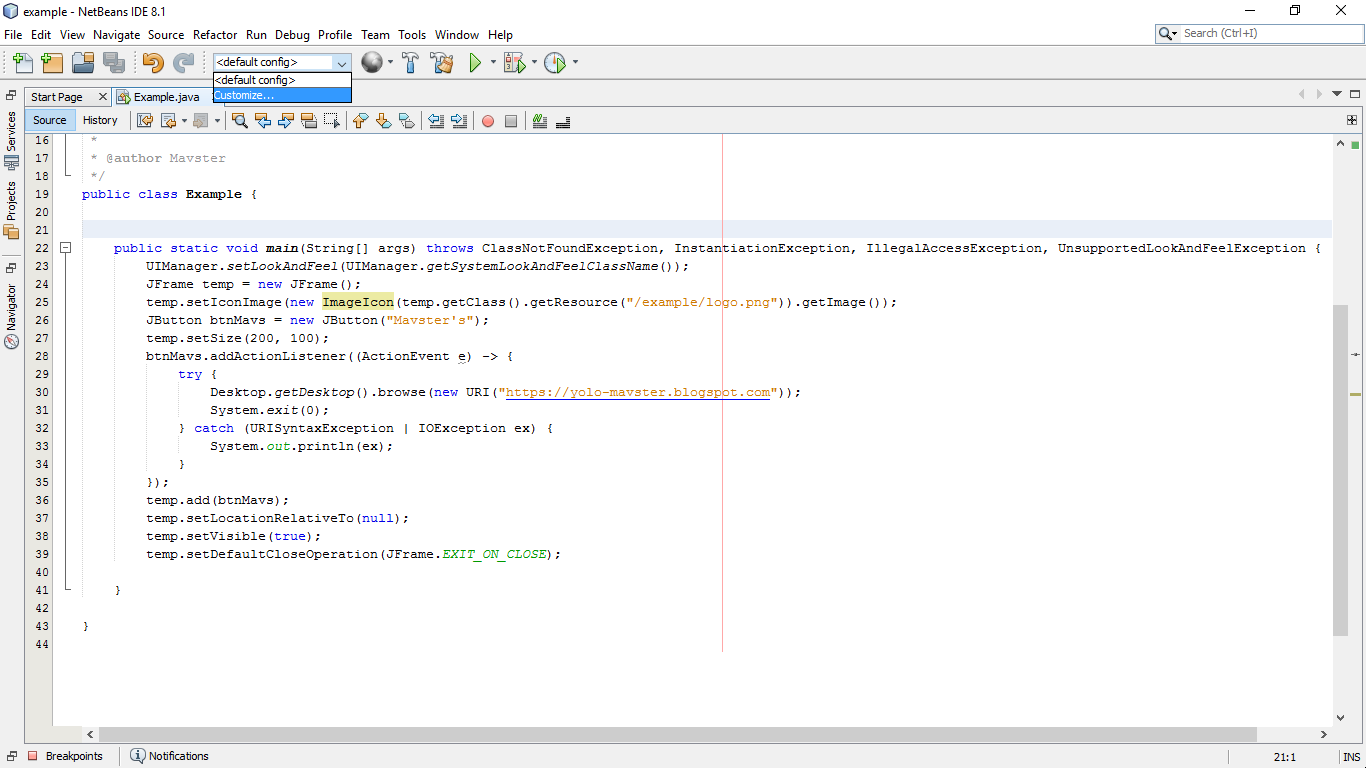Clean and Build with the hammer-and-broom icon

[x=442, y=62]
